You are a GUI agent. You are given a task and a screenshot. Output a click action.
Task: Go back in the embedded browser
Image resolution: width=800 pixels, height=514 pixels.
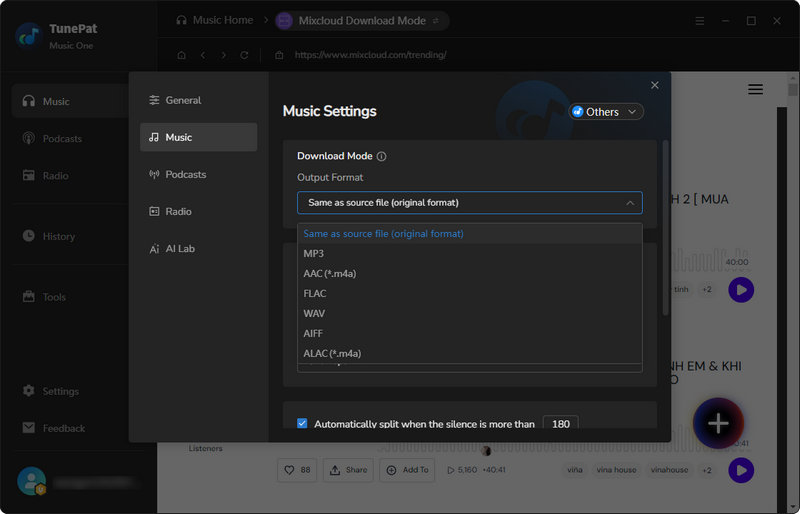pos(203,55)
